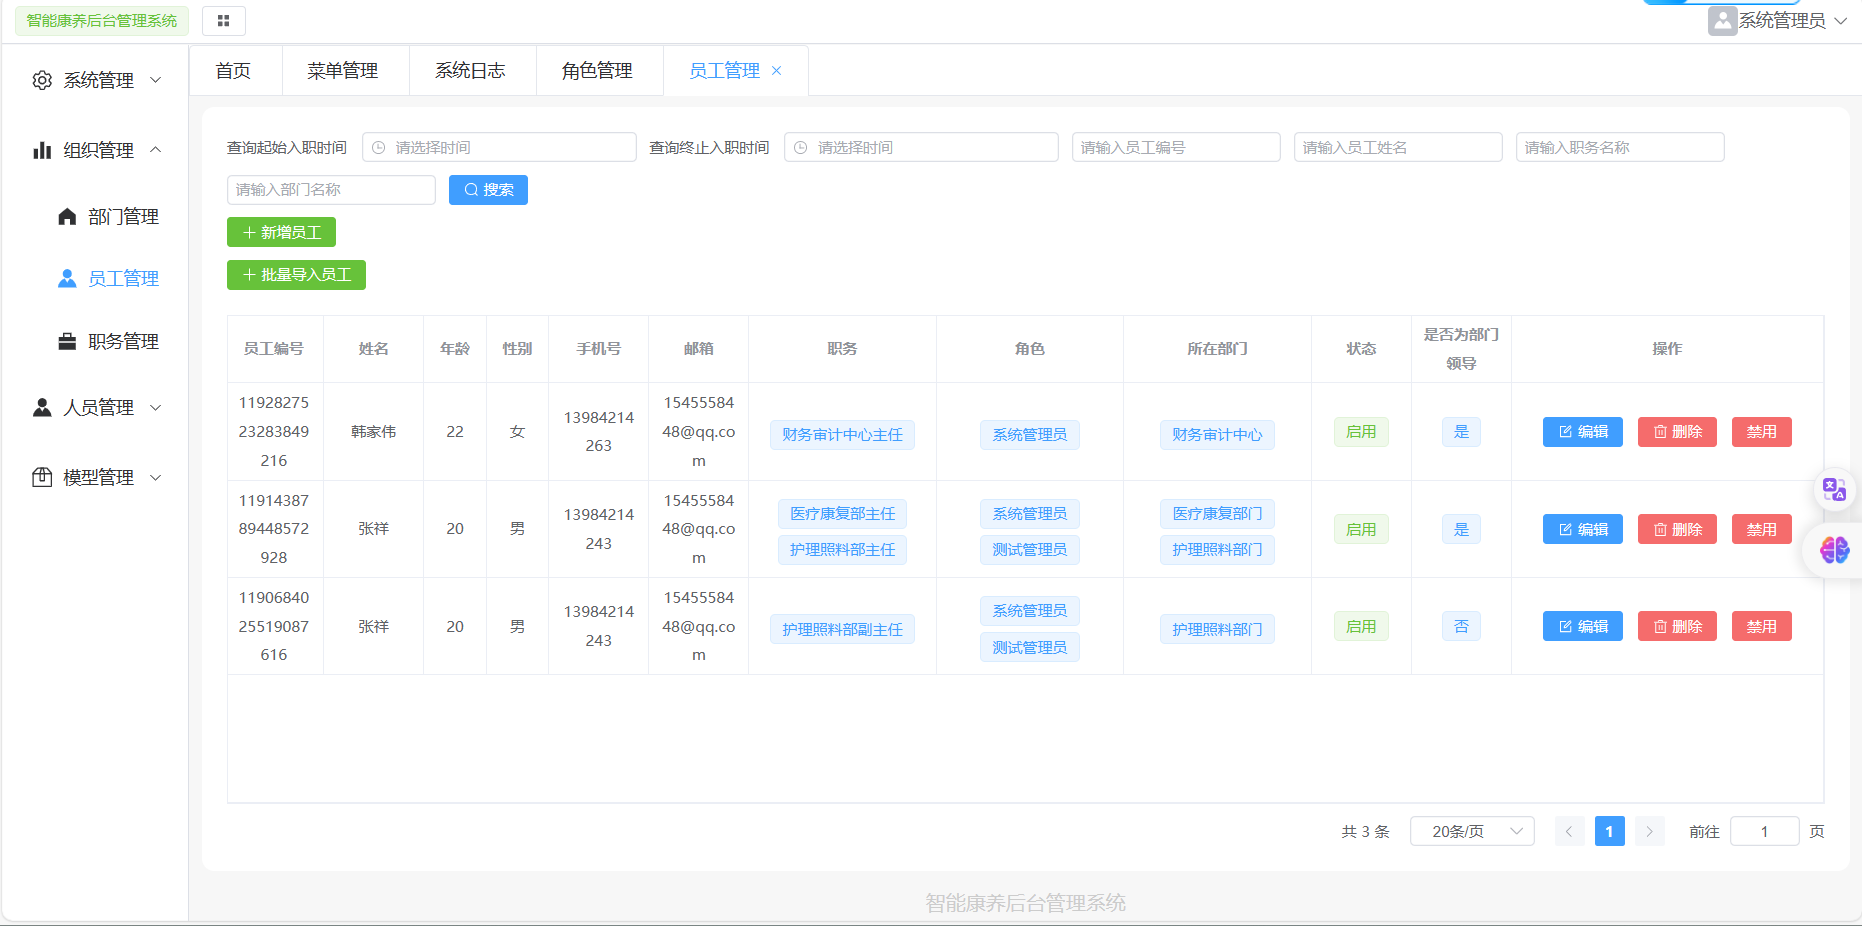Click the 批量导入员工 button
The width and height of the screenshot is (1862, 926).
296,275
